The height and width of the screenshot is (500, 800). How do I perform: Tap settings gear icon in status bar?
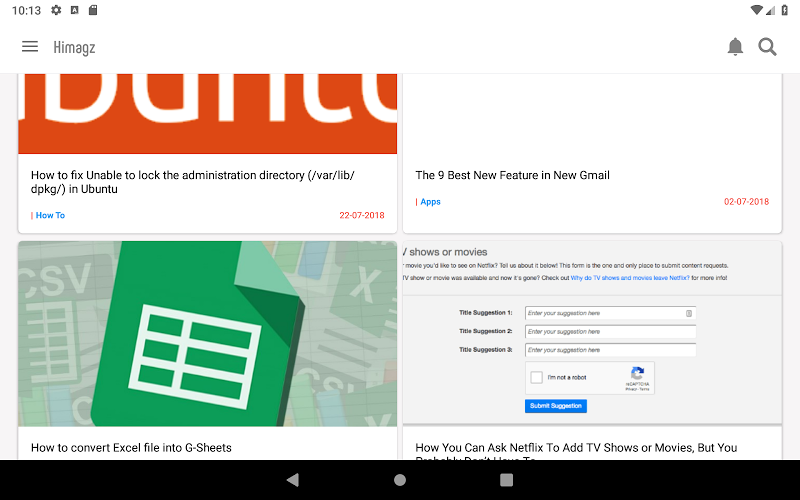(x=56, y=10)
